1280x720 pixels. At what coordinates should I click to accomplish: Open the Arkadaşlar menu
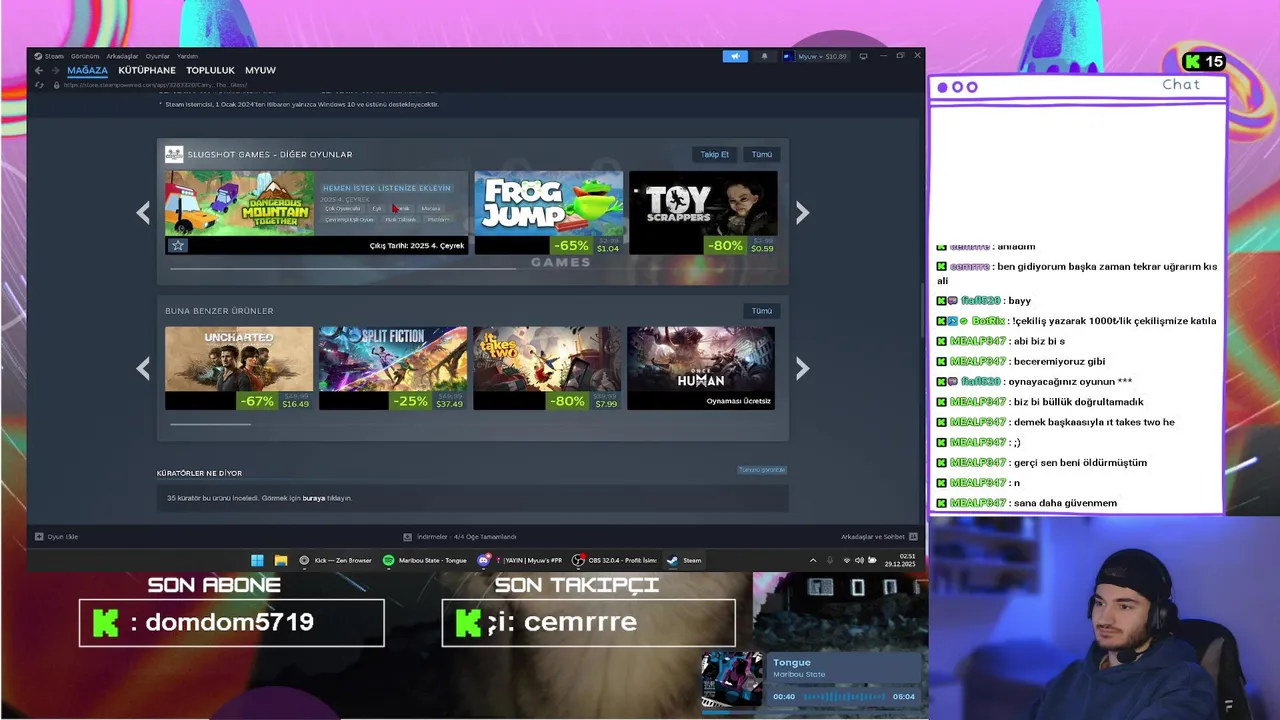[x=122, y=56]
